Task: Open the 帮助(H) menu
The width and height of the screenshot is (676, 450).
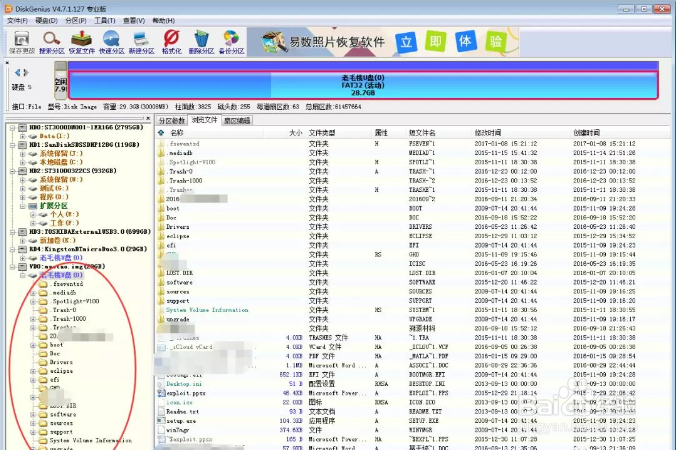Action: coord(163,21)
